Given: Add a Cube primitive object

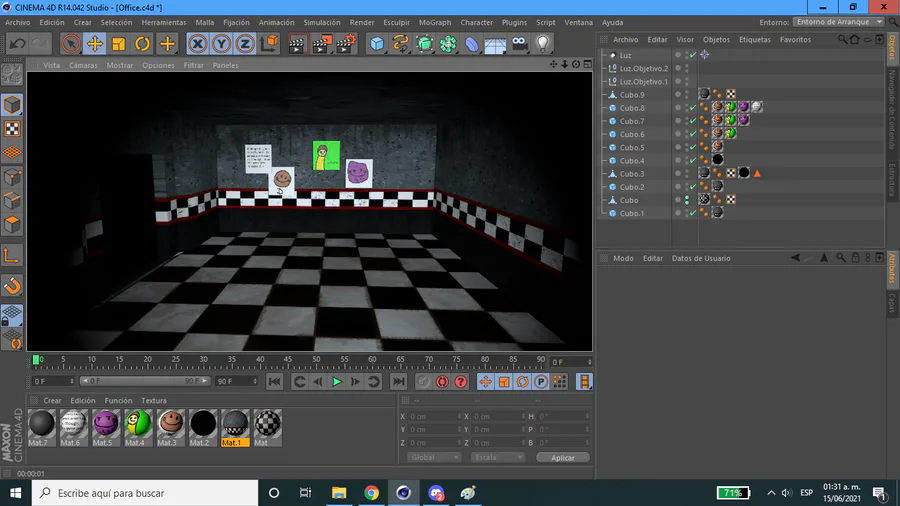Looking at the screenshot, I should (377, 44).
